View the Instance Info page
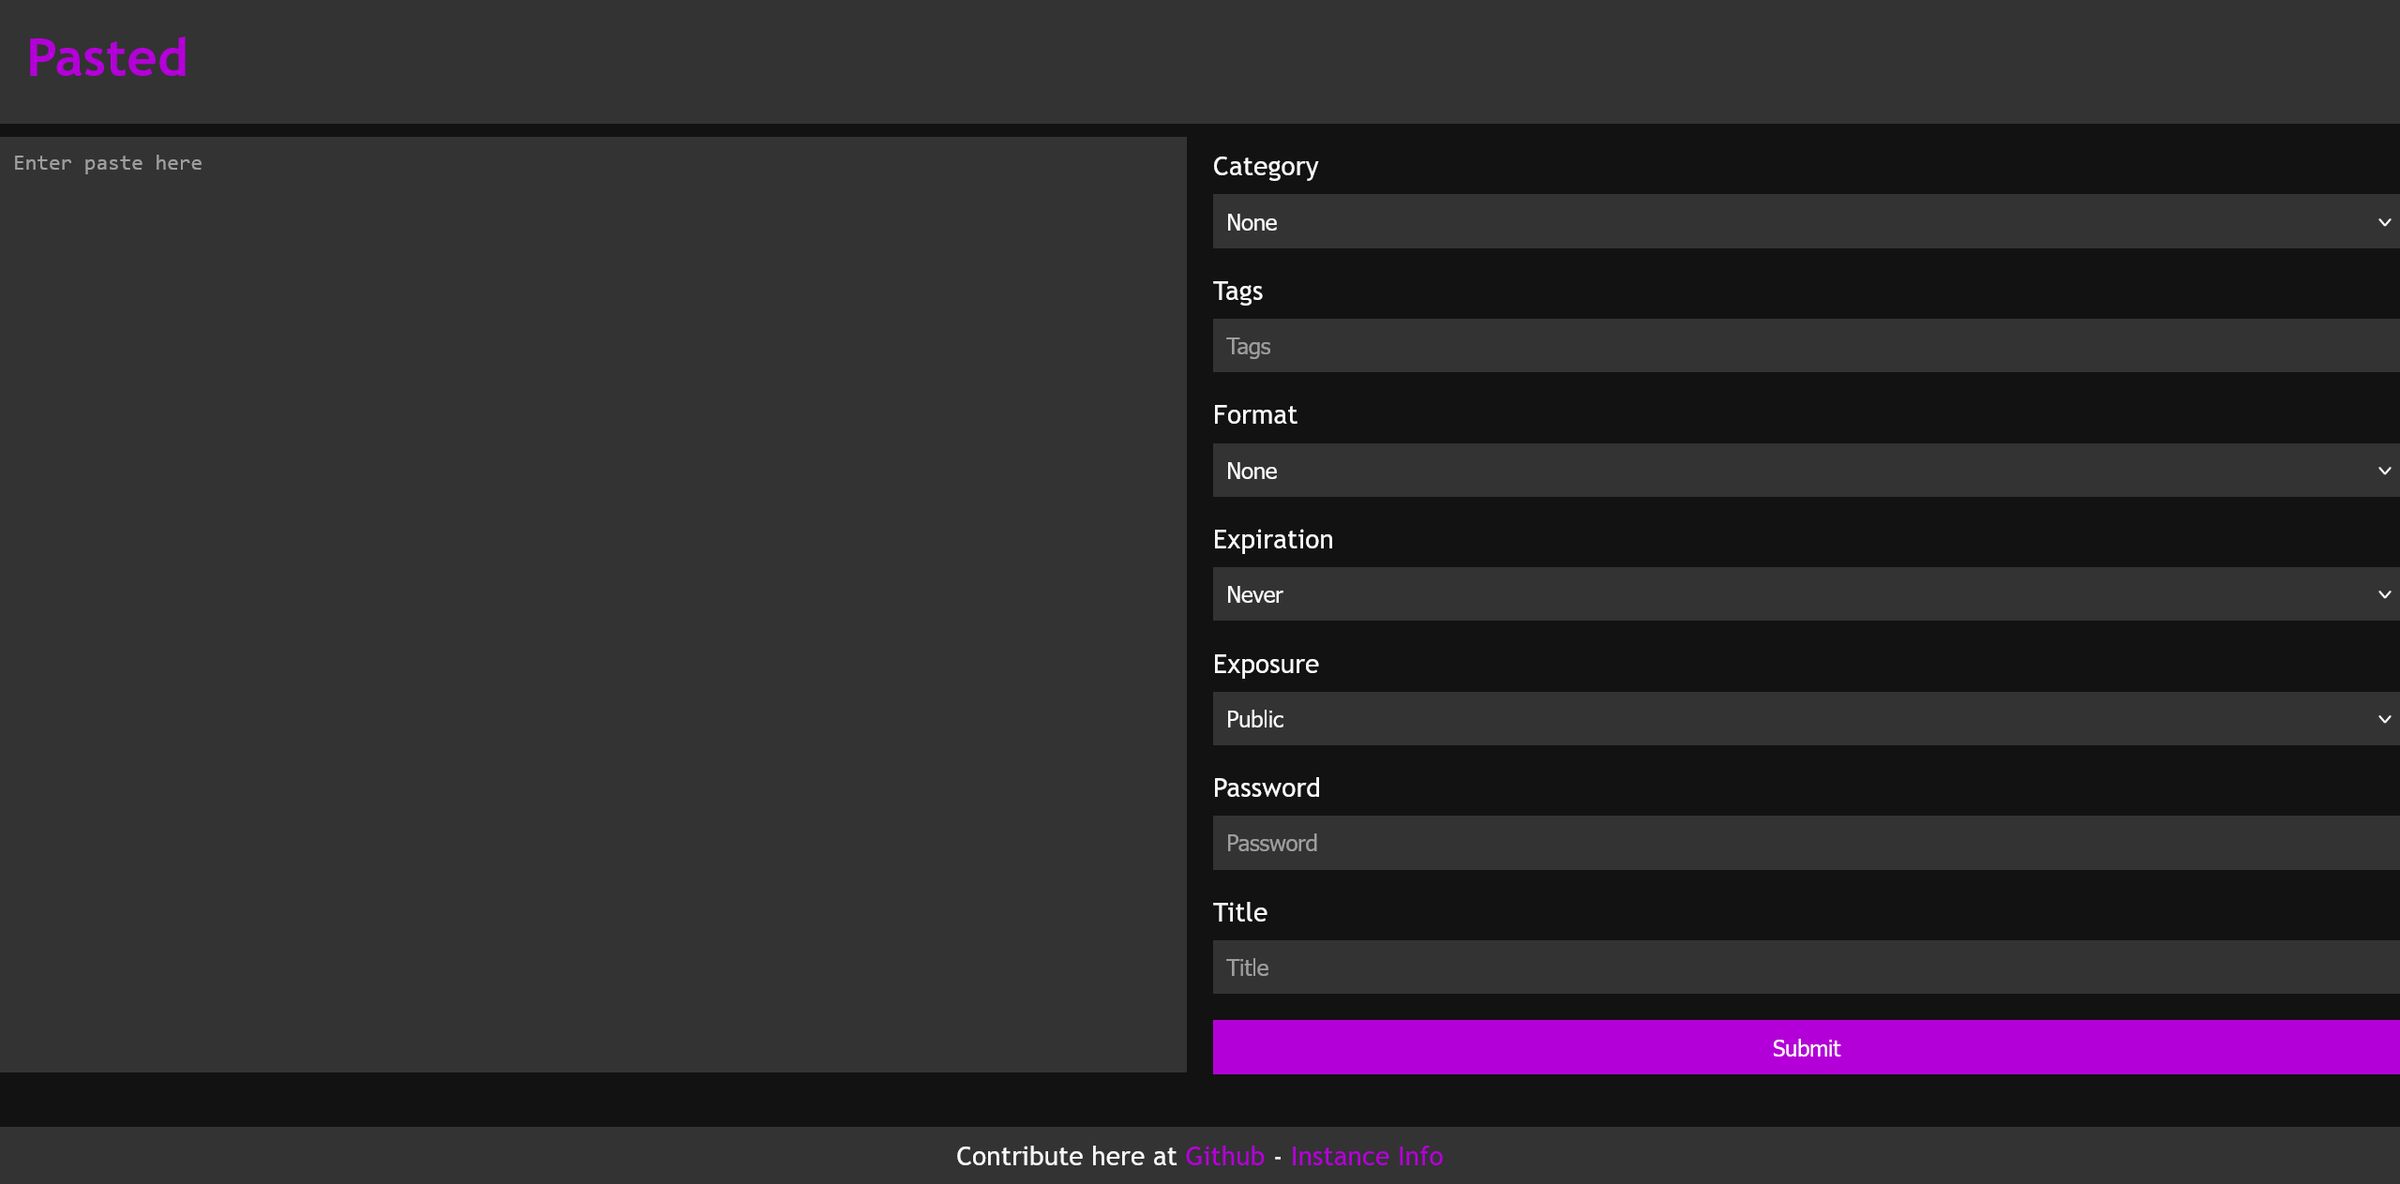 1367,1156
